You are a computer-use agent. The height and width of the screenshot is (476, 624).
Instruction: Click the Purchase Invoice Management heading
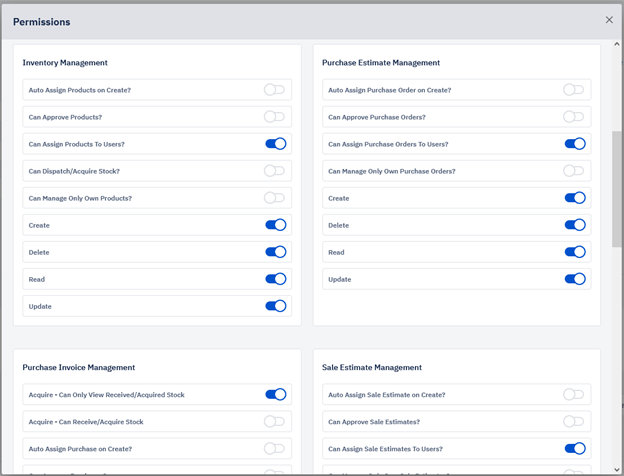(79, 367)
